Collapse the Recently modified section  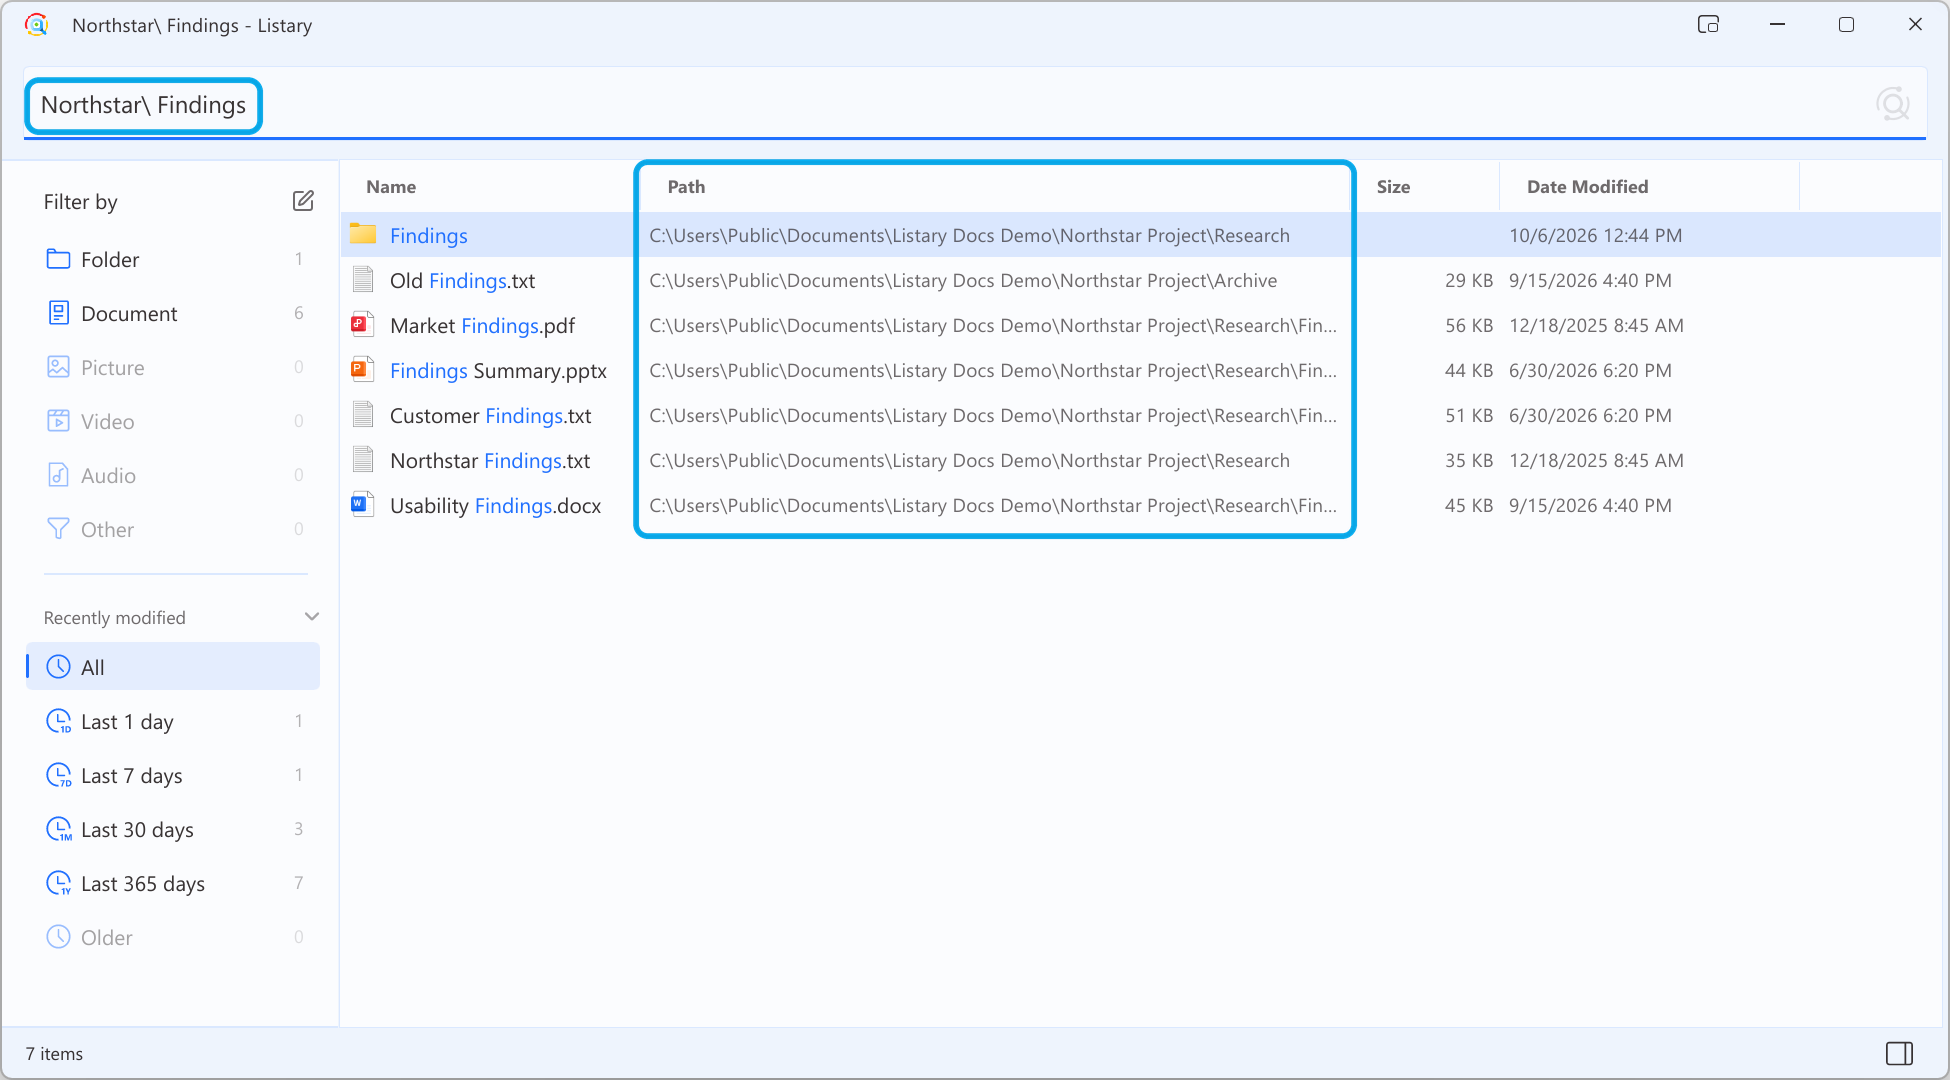coord(311,617)
